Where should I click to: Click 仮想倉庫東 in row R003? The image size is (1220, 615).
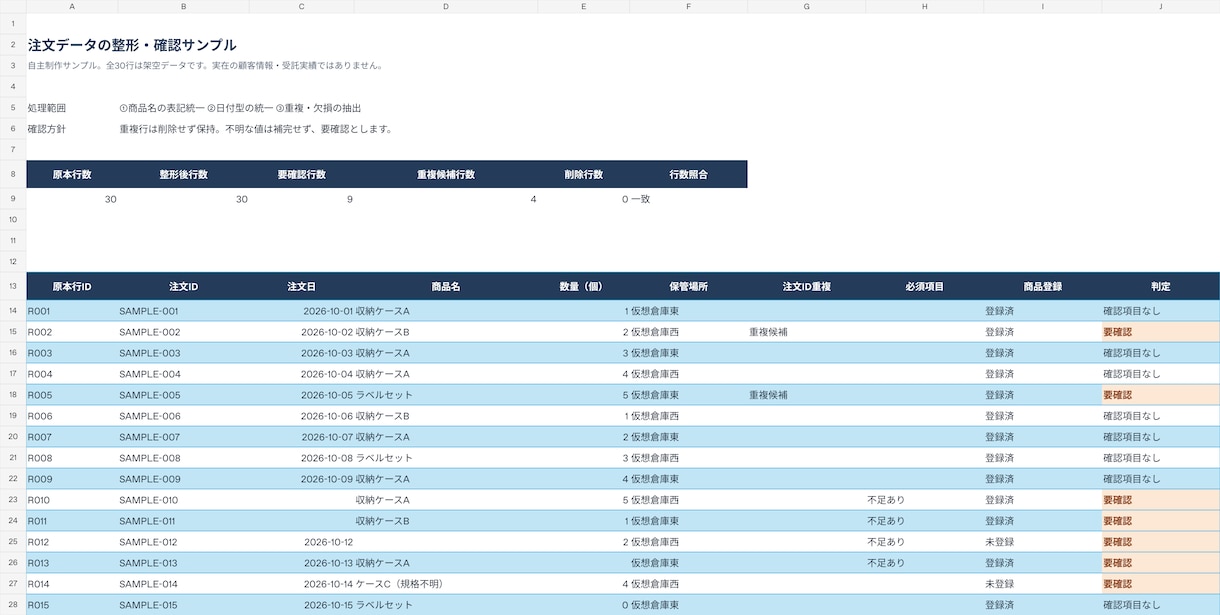pyautogui.click(x=655, y=353)
